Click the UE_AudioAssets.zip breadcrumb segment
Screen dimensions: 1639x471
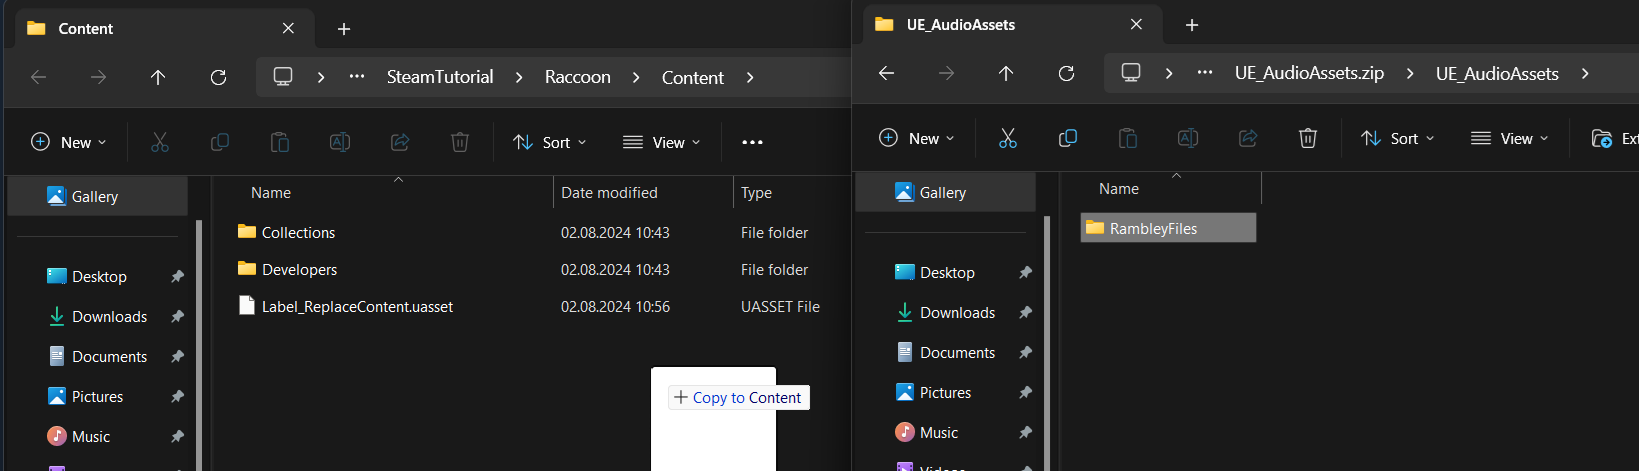(x=1309, y=73)
